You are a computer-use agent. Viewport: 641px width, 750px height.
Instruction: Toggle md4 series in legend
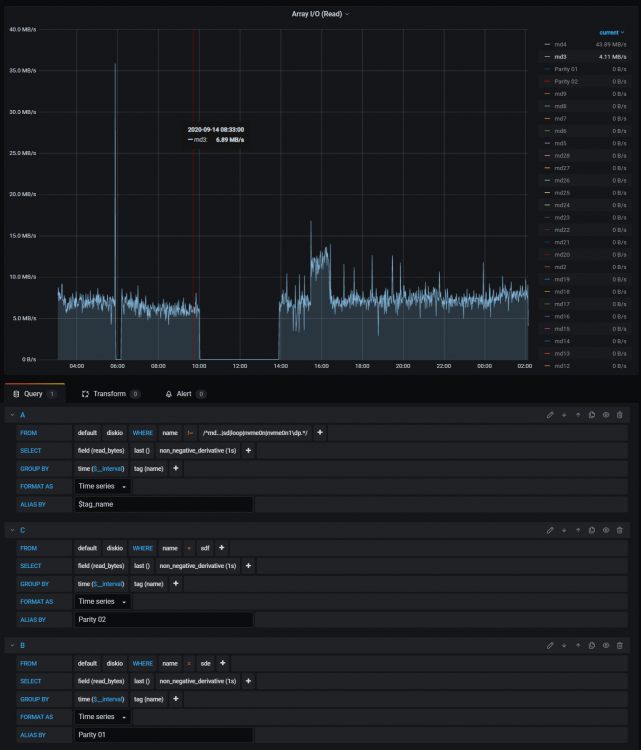pos(560,44)
